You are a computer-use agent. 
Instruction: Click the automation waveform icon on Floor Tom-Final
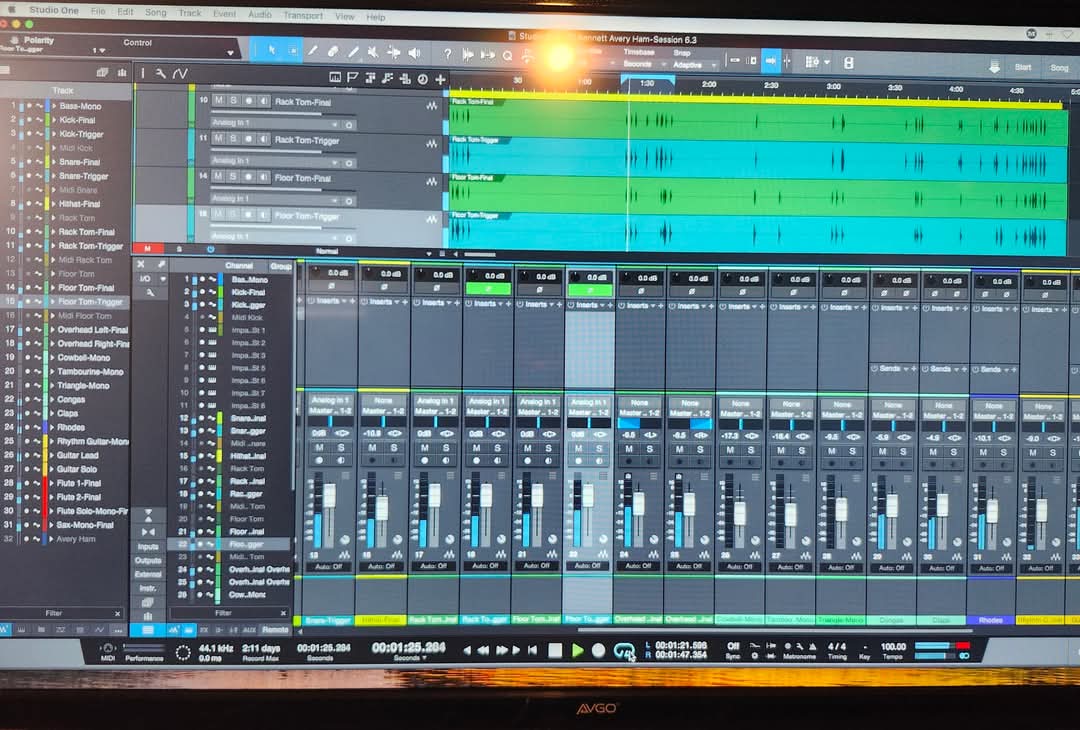[431, 181]
